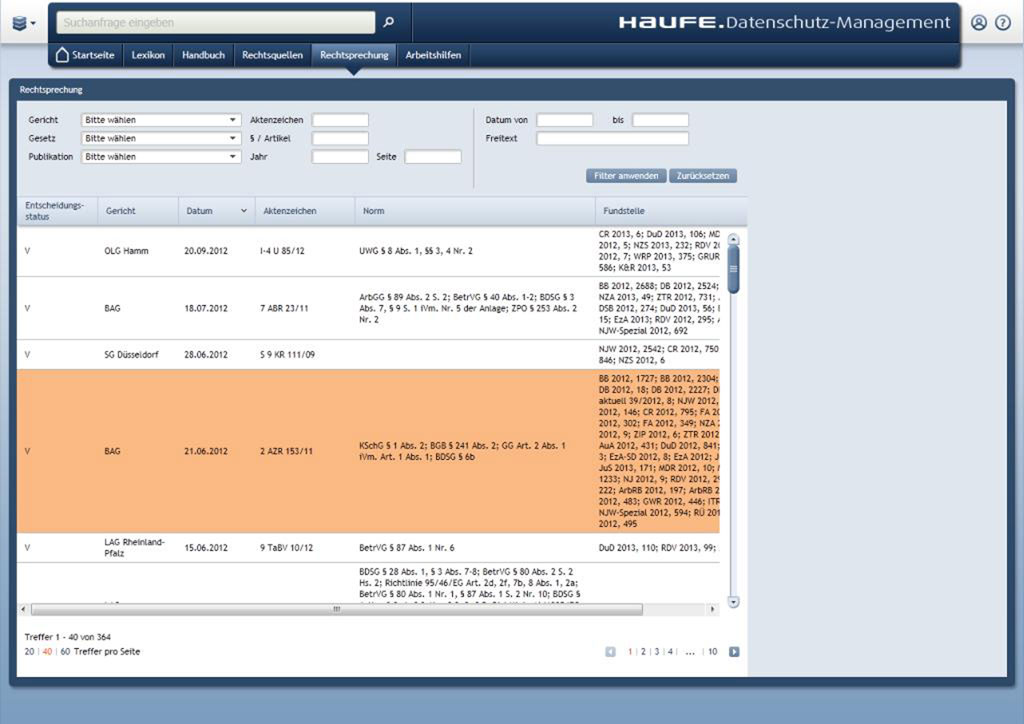Click the Freitext input field
Viewport: 1024px width, 724px height.
pos(613,138)
